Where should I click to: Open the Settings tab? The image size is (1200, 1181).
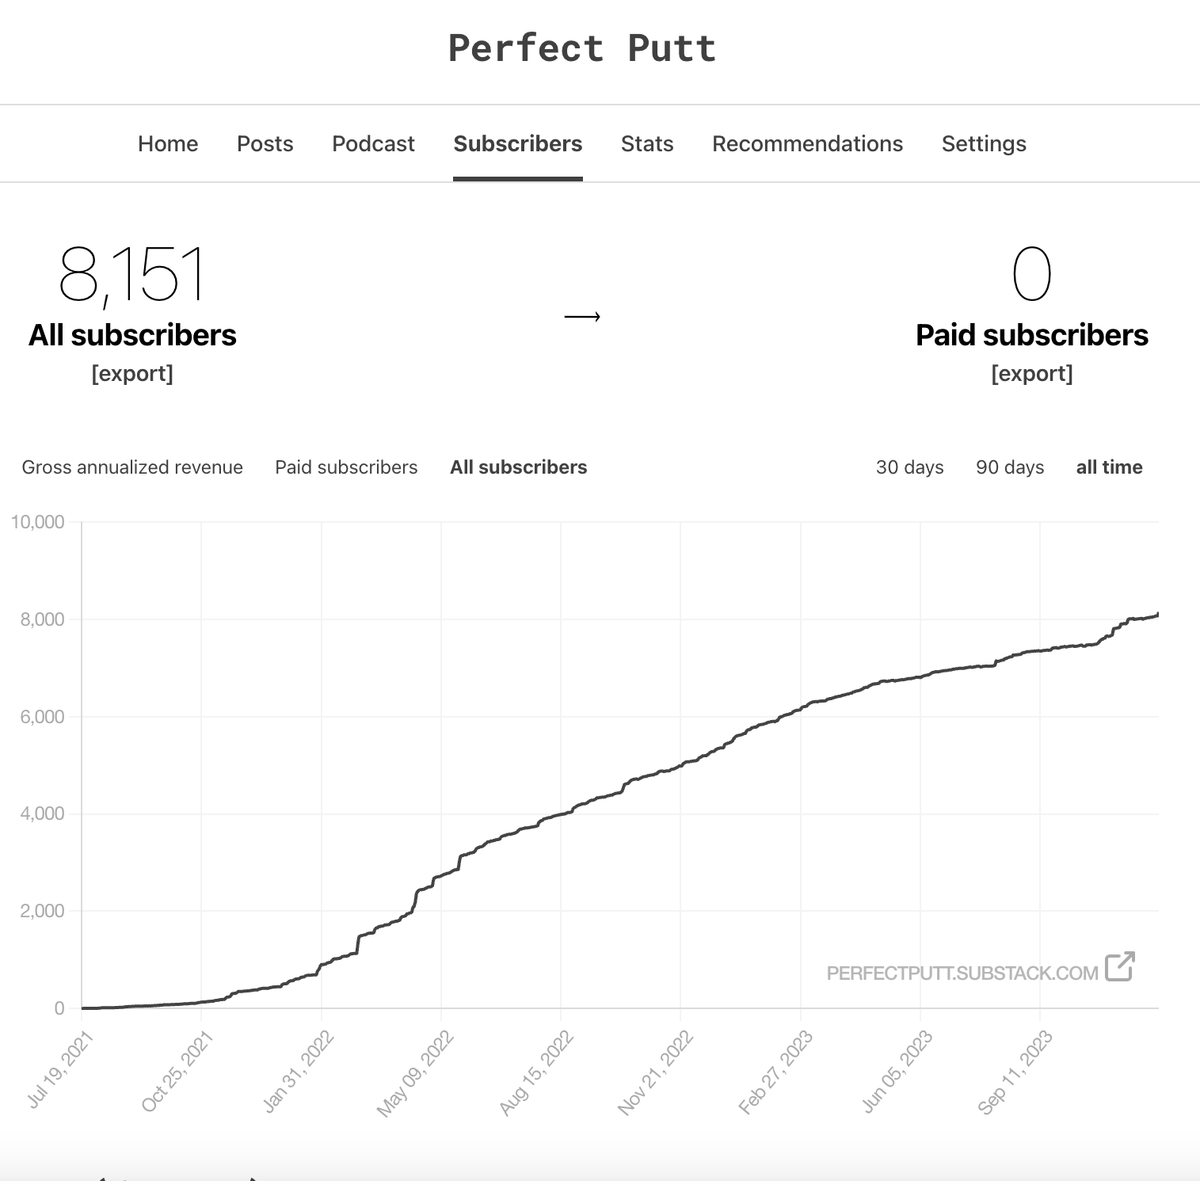(983, 143)
